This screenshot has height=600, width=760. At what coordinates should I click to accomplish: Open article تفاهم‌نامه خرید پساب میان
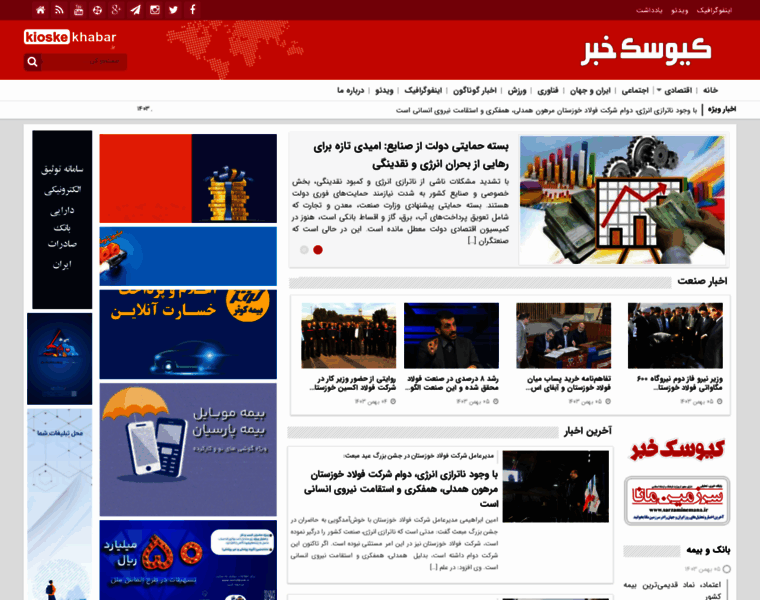pyautogui.click(x=568, y=383)
